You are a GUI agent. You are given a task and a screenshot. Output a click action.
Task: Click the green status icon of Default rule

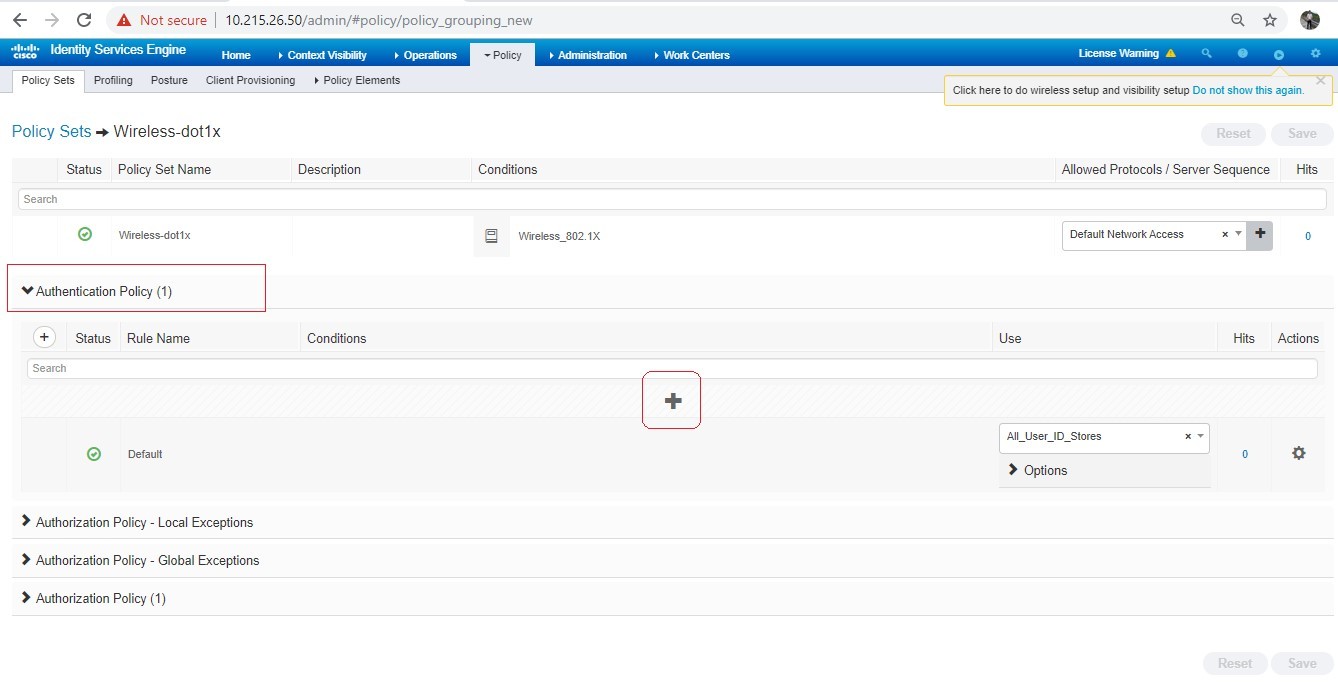click(x=94, y=454)
